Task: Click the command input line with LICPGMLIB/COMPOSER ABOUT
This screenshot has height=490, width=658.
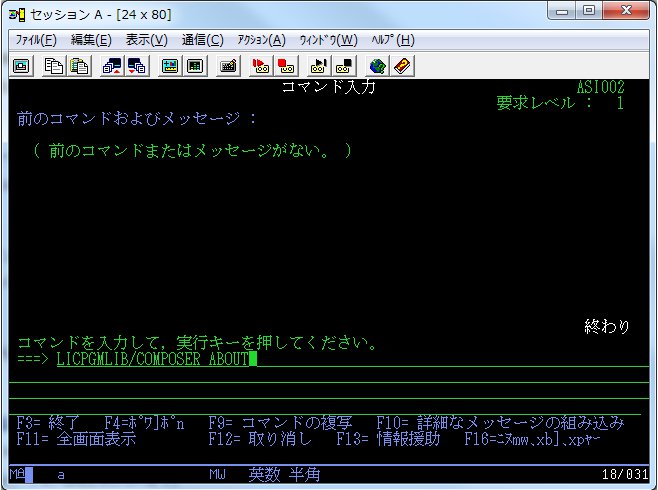Action: click(353, 360)
